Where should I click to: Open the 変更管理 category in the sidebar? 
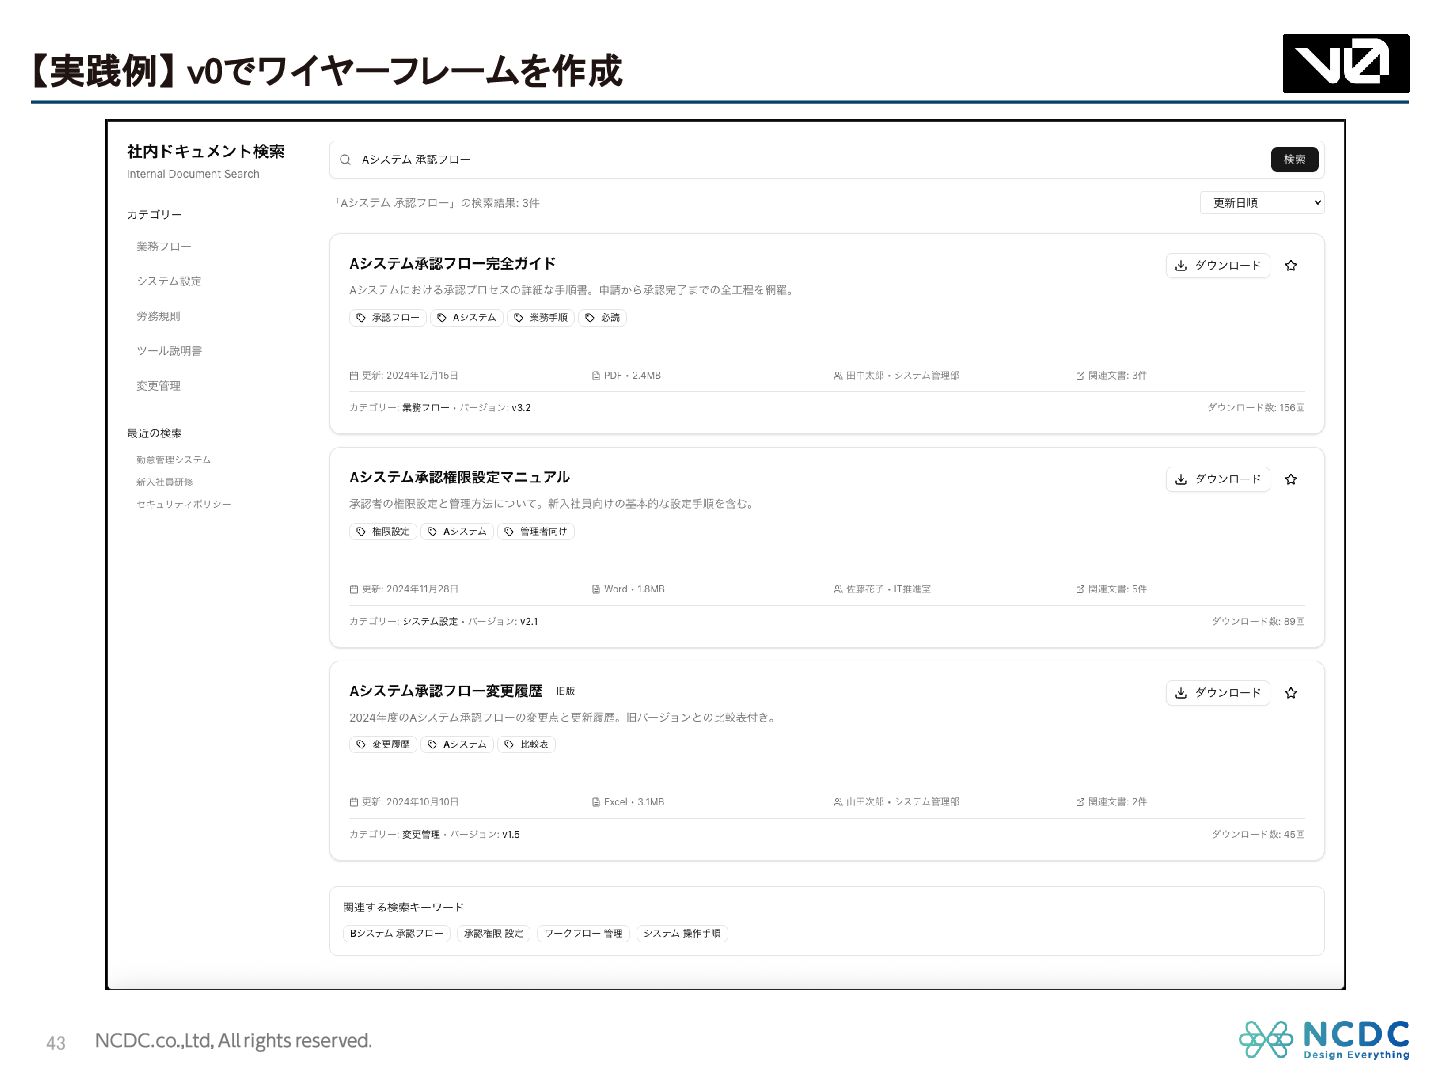(158, 386)
